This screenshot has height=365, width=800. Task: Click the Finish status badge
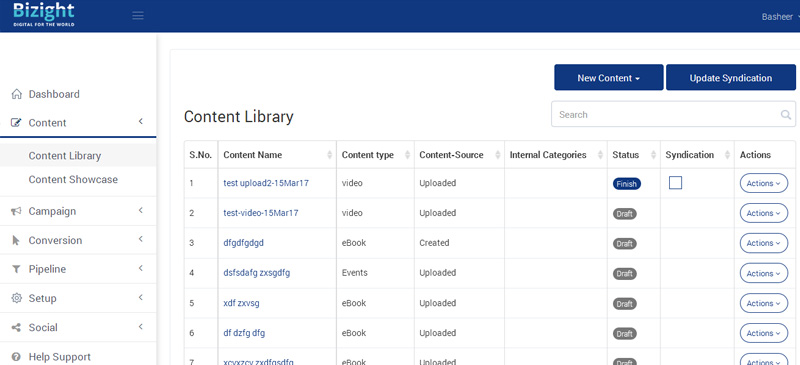click(x=627, y=184)
